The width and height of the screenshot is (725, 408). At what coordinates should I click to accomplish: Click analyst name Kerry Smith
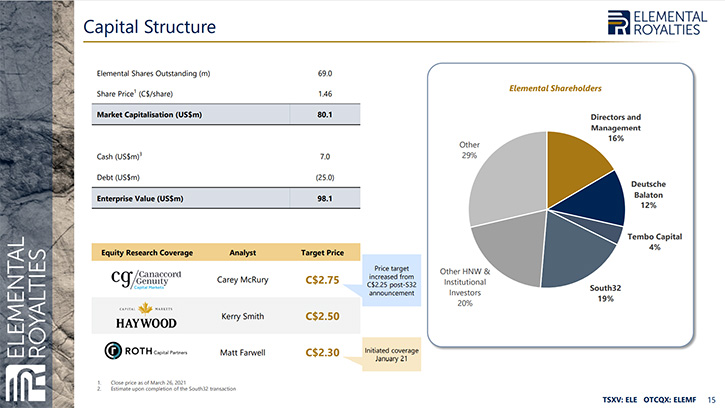click(x=243, y=316)
